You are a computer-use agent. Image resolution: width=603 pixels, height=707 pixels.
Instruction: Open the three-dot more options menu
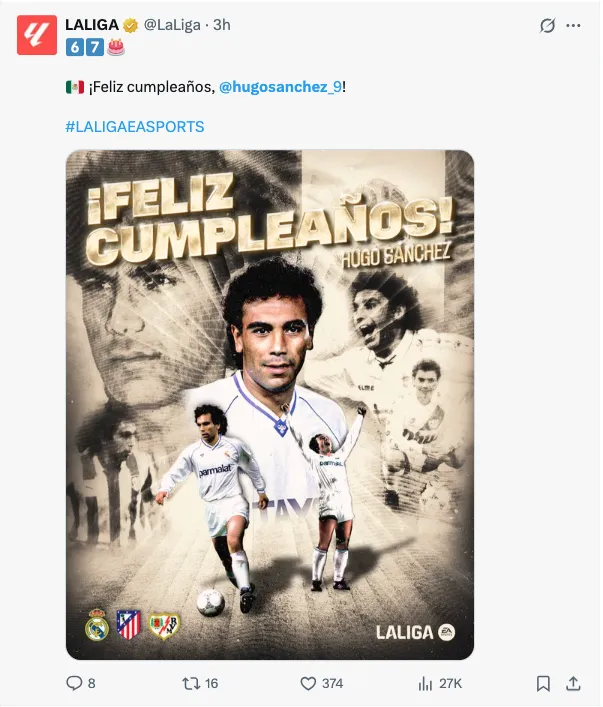tap(573, 26)
